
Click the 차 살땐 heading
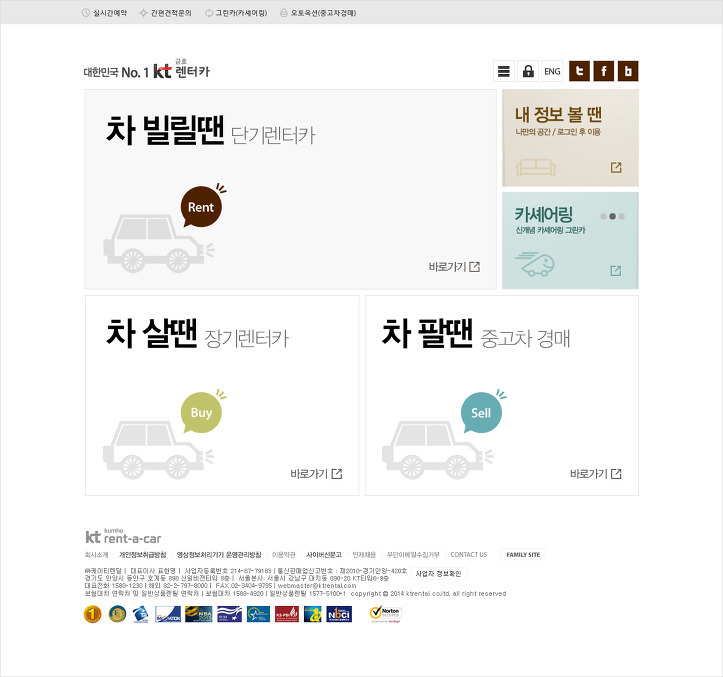(x=152, y=333)
